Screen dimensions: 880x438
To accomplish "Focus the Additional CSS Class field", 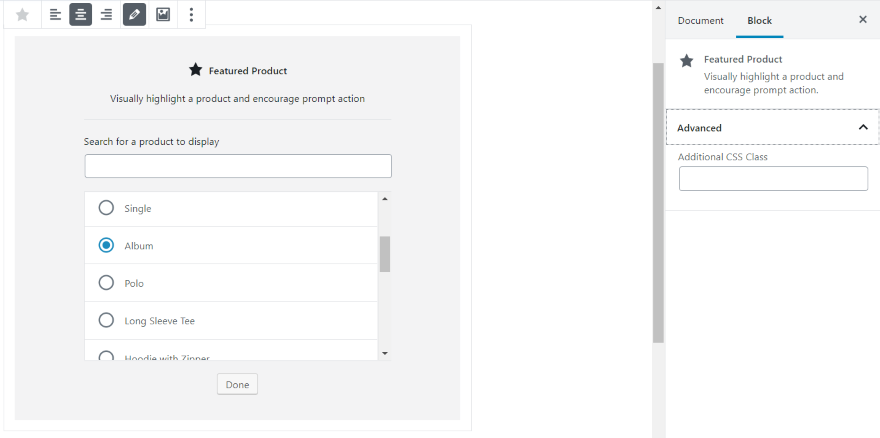I will [x=773, y=179].
